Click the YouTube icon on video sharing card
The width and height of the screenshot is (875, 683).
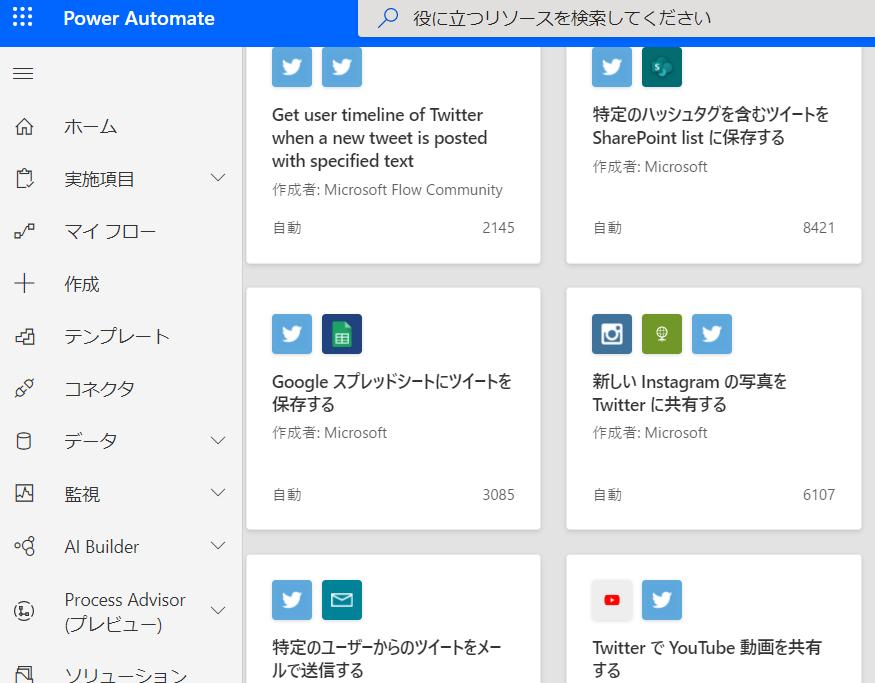pos(612,600)
